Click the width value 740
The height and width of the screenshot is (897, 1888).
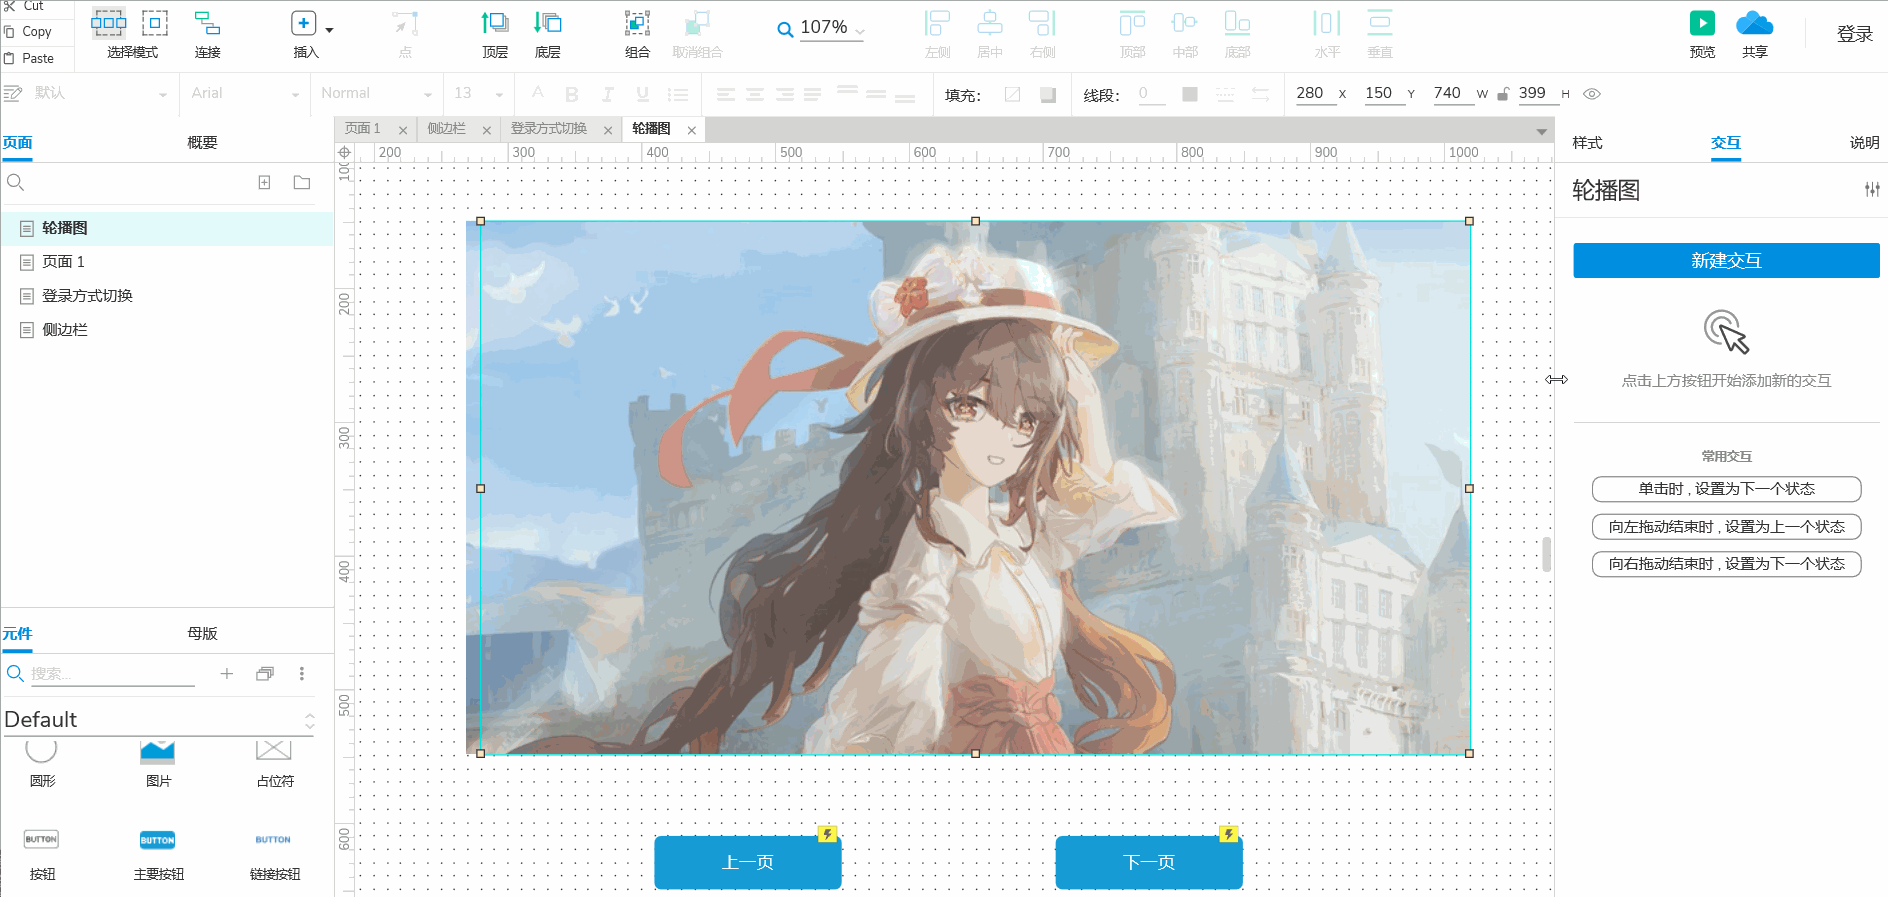[1447, 93]
